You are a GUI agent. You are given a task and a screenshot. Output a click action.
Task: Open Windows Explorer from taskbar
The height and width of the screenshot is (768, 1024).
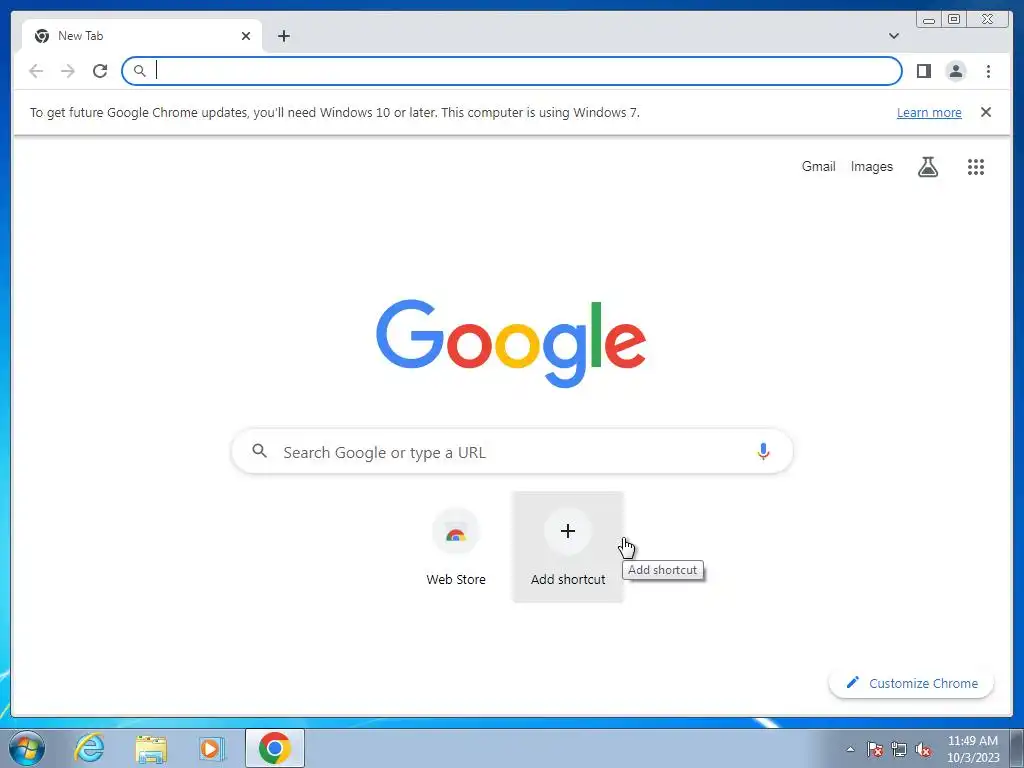(x=151, y=748)
